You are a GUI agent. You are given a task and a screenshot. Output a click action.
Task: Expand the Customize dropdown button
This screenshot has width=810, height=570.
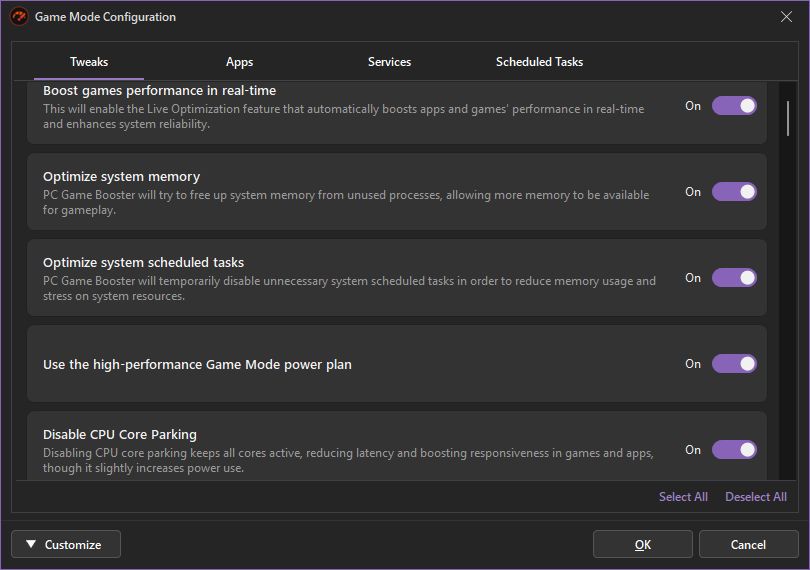pyautogui.click(x=66, y=544)
